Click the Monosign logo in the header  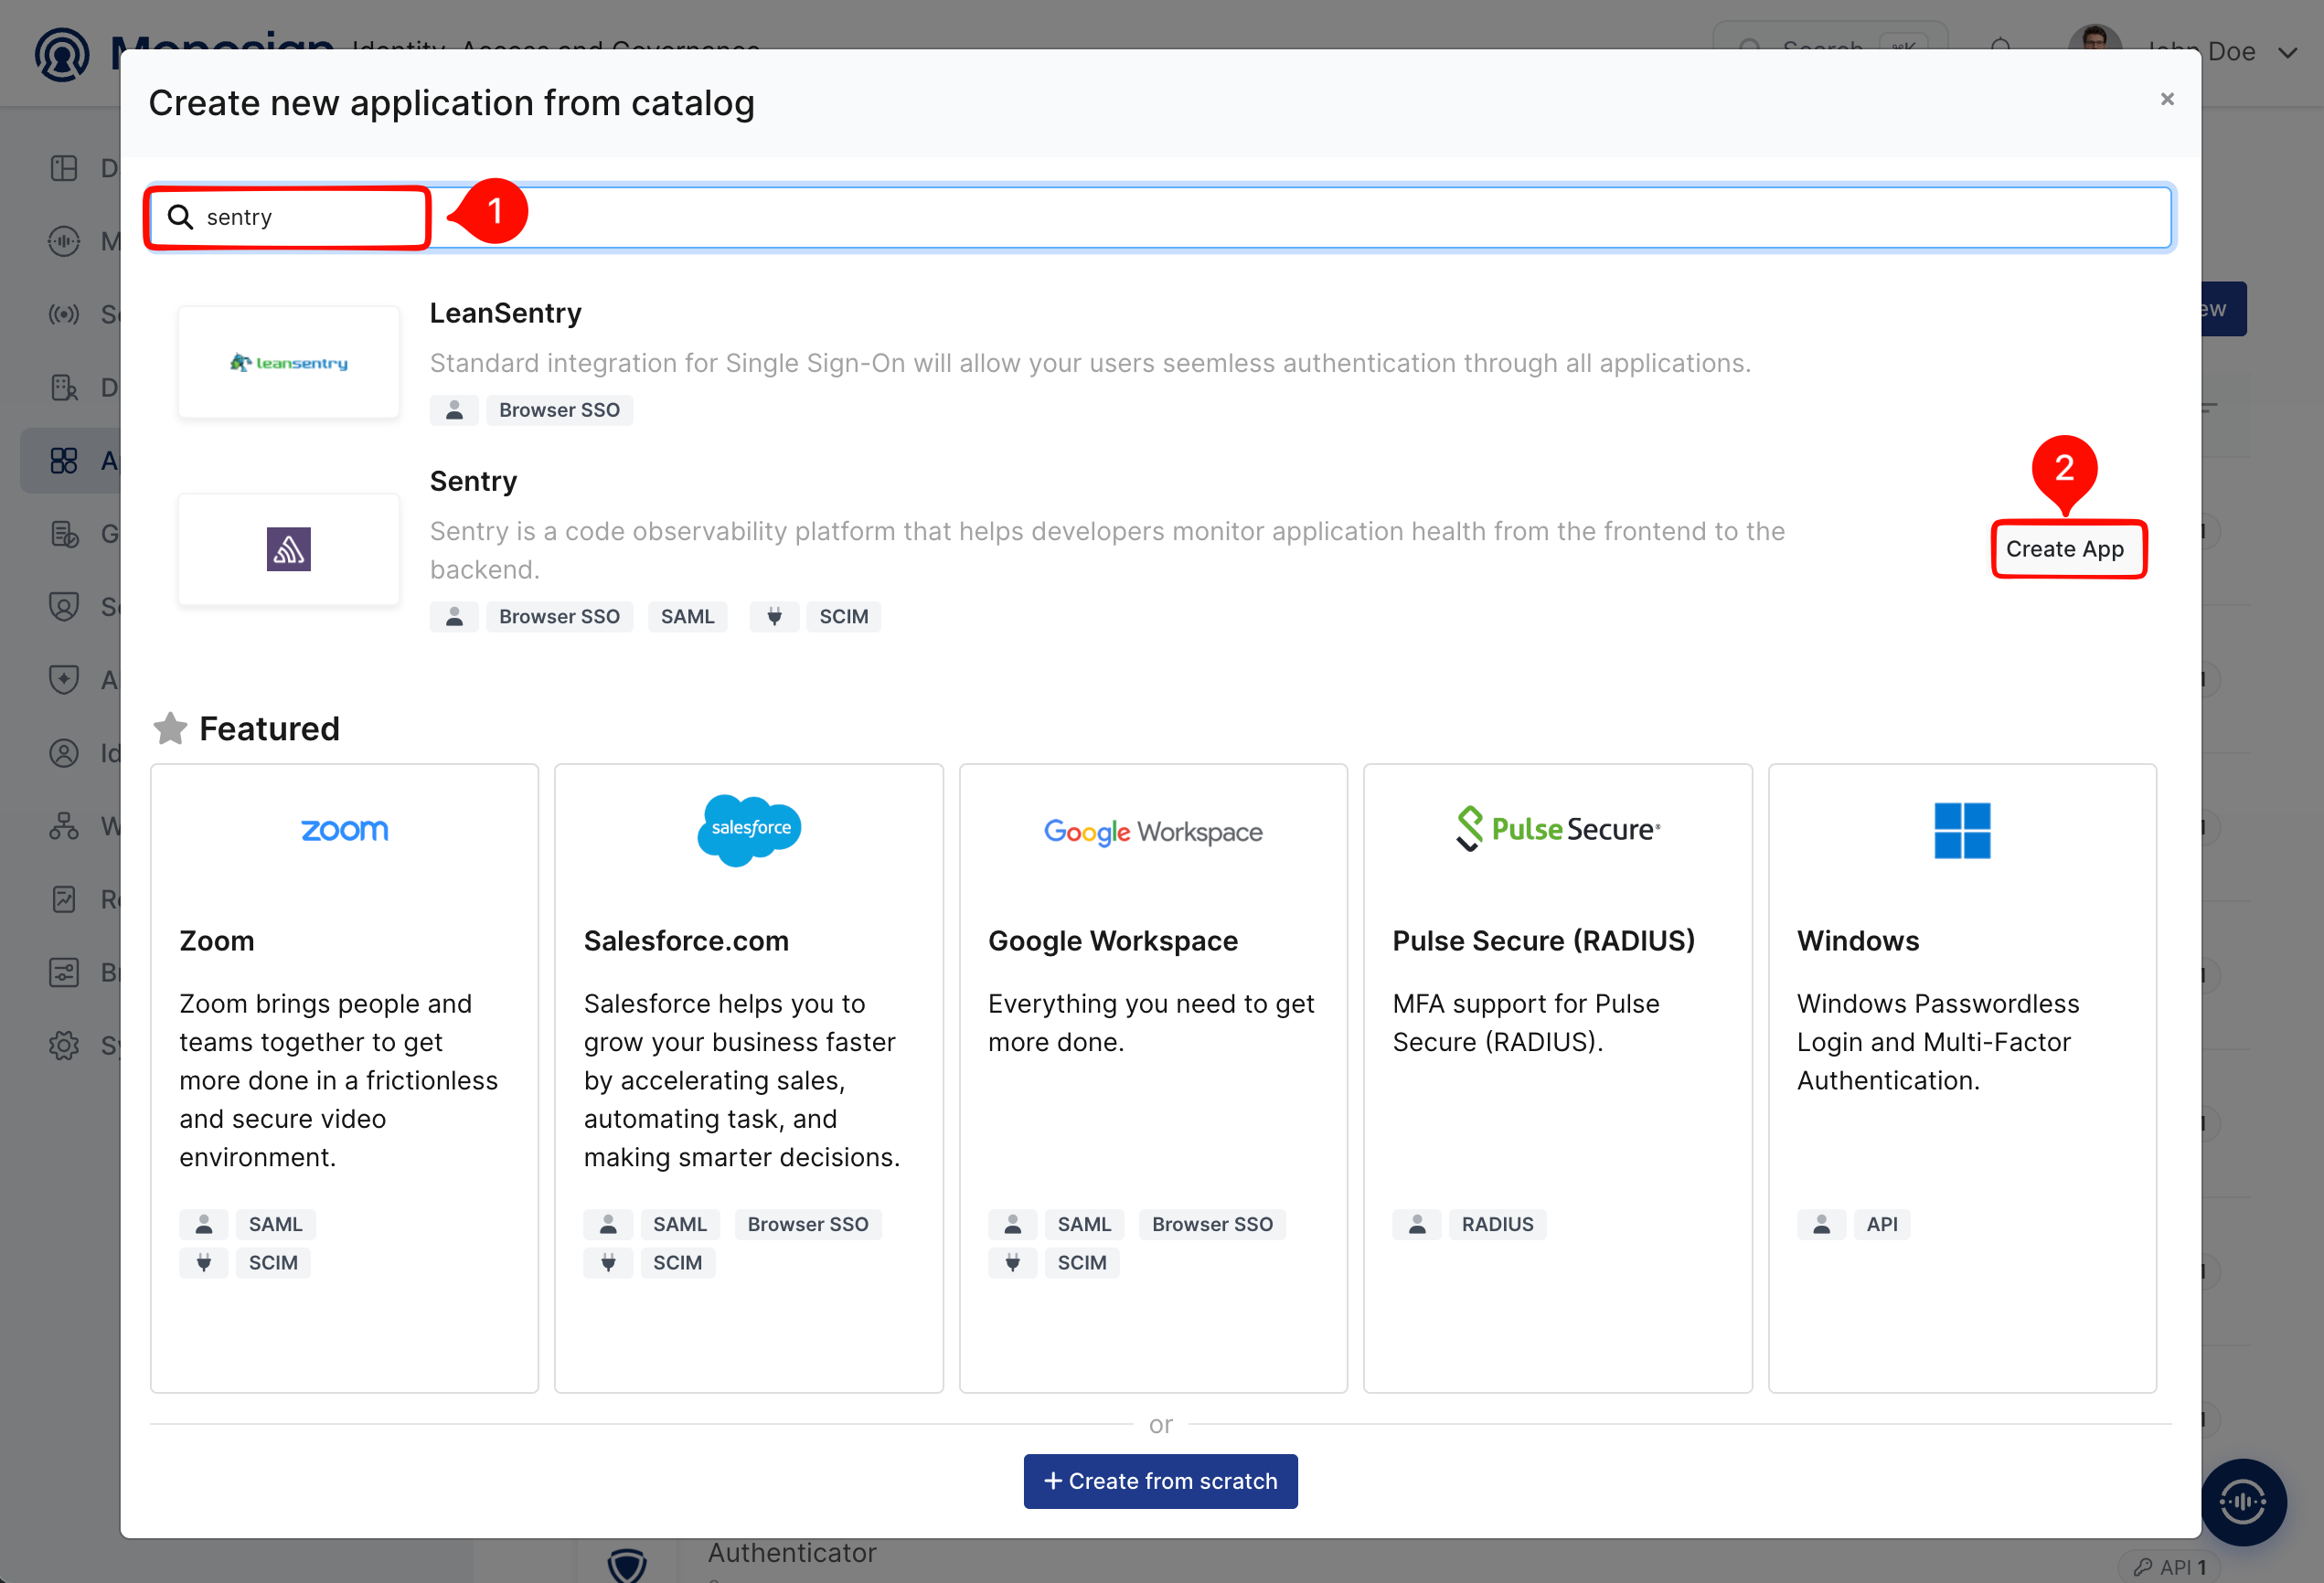62,54
